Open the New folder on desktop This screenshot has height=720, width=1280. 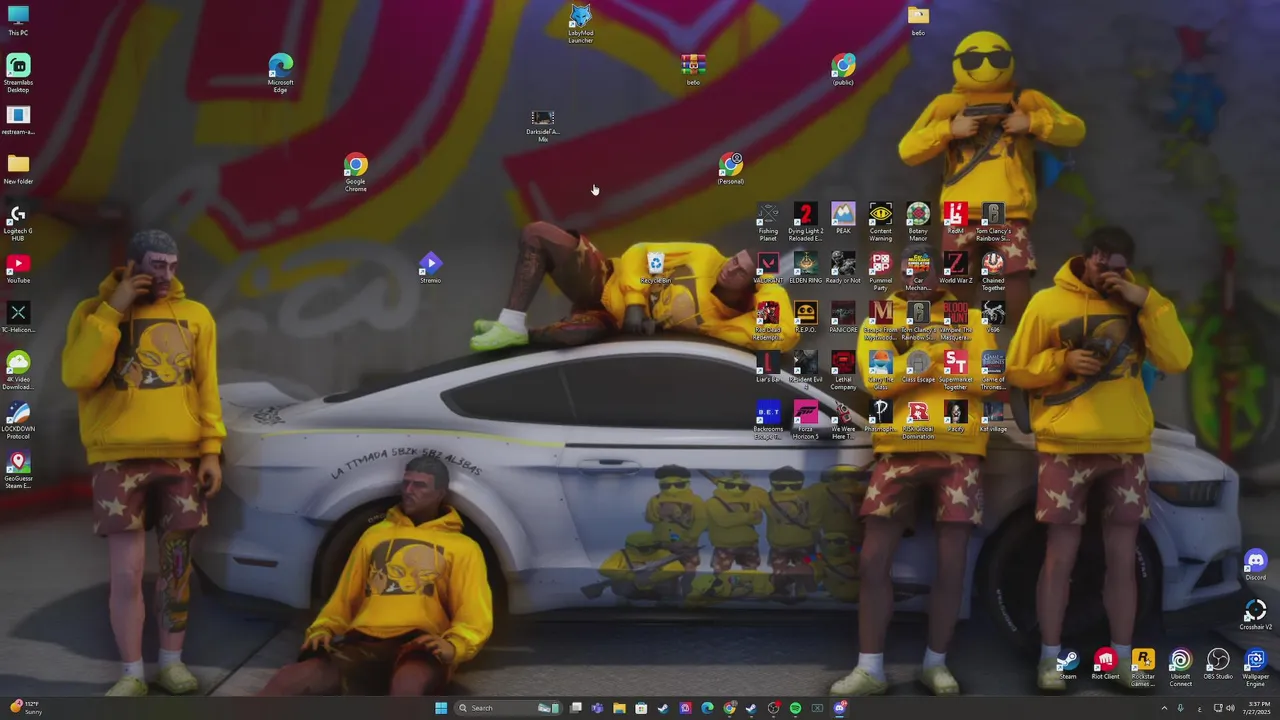(18, 169)
